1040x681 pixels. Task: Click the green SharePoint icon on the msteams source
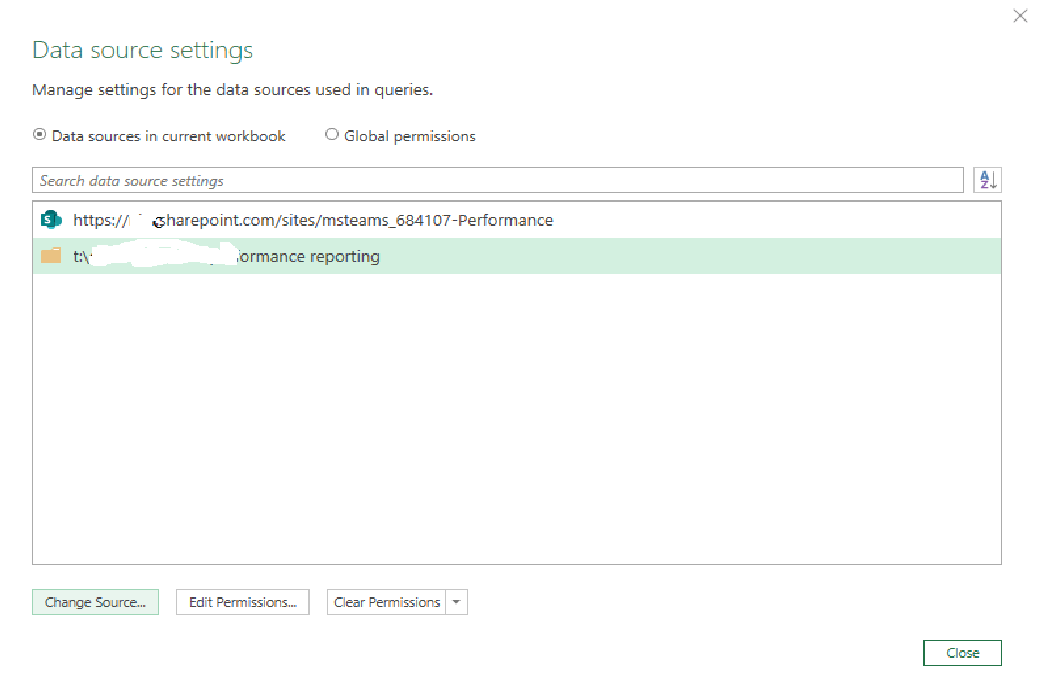click(x=51, y=219)
